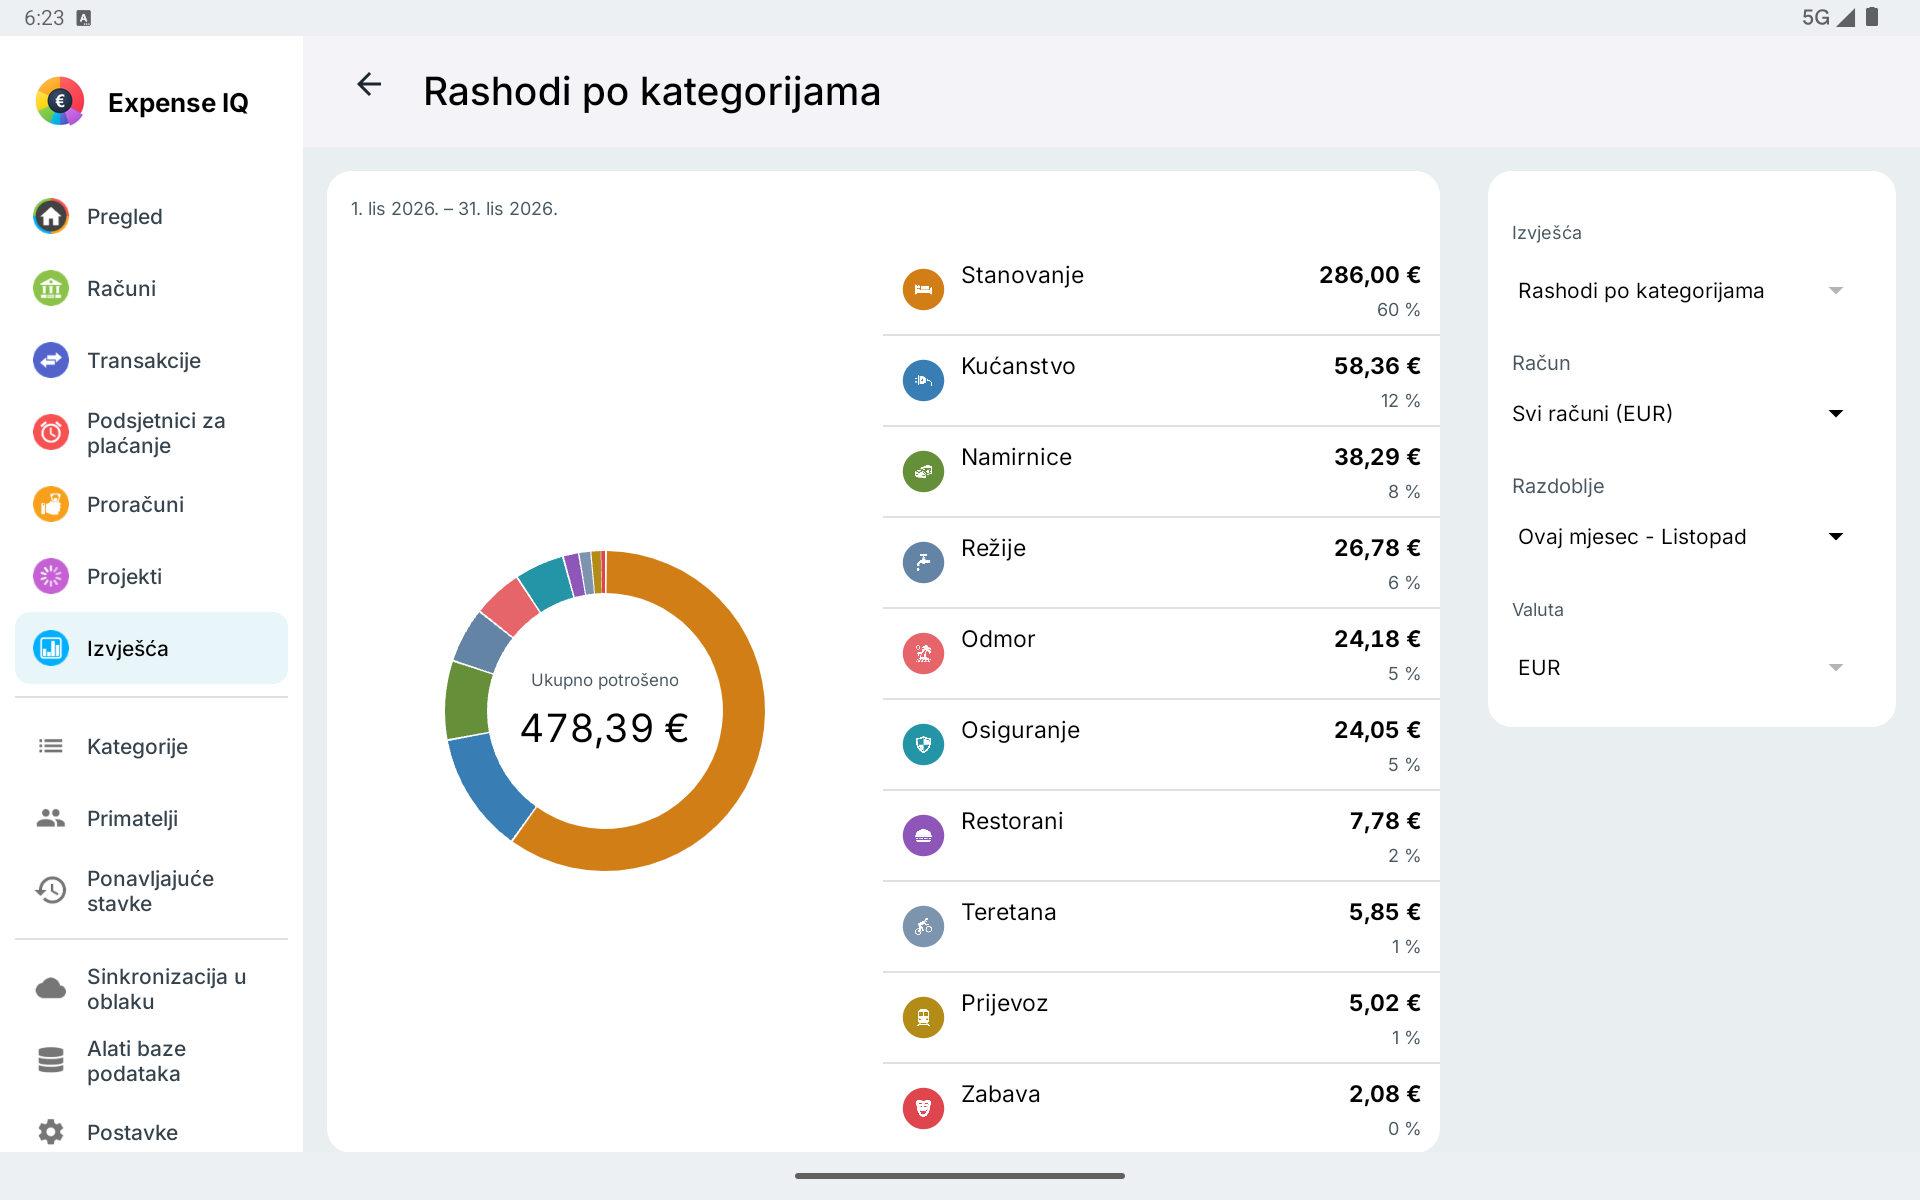Go back using the arrow icon
The image size is (1920, 1200).
click(x=369, y=85)
